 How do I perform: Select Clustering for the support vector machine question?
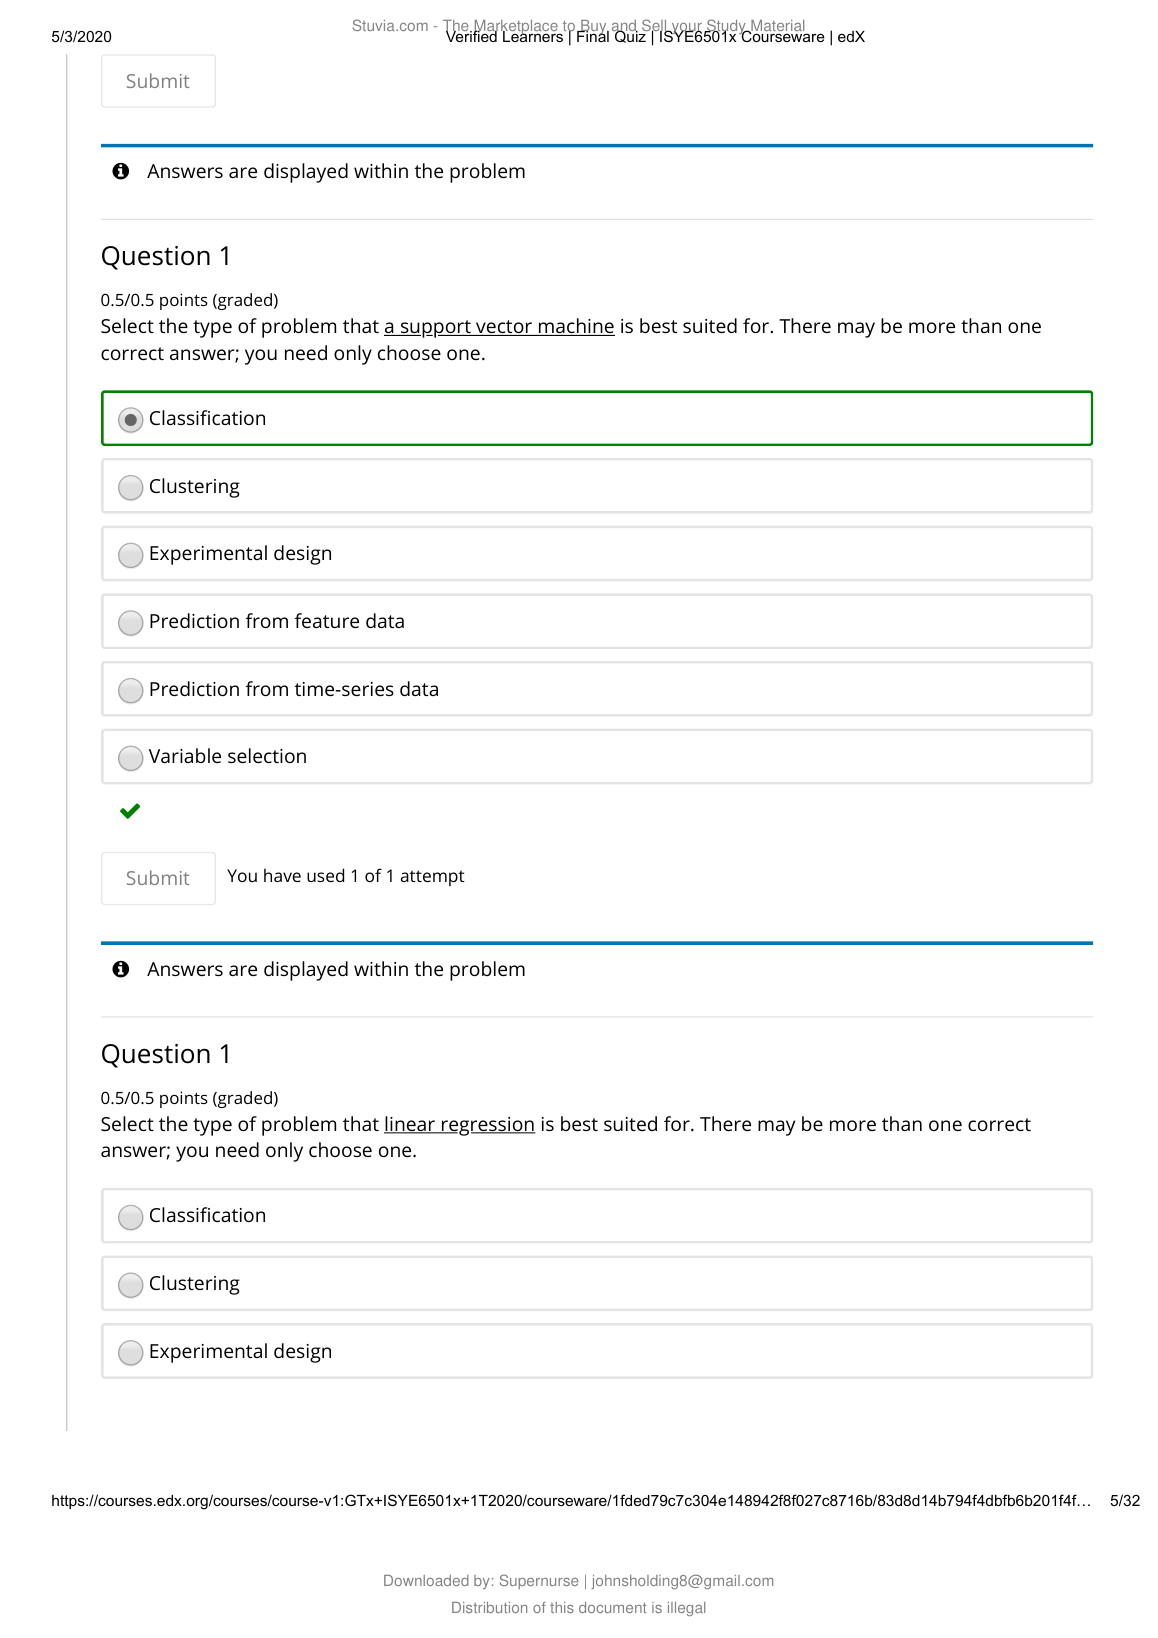[x=130, y=488]
